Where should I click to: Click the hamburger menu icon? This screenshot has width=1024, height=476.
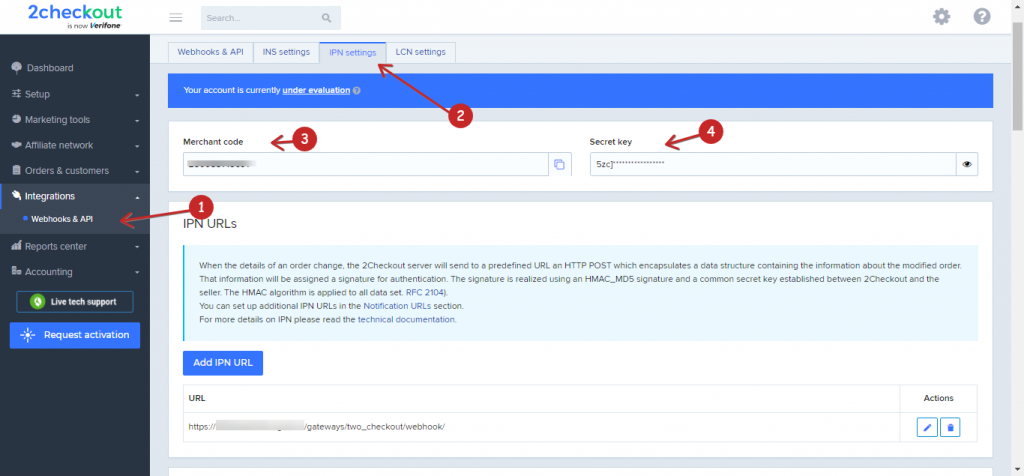(x=176, y=18)
